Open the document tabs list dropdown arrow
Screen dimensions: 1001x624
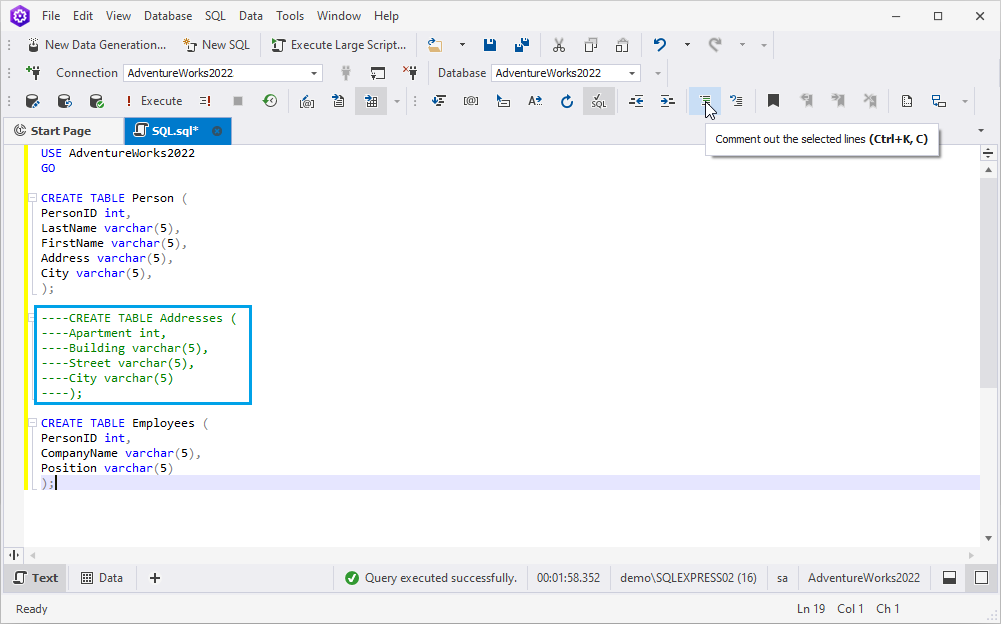(981, 131)
